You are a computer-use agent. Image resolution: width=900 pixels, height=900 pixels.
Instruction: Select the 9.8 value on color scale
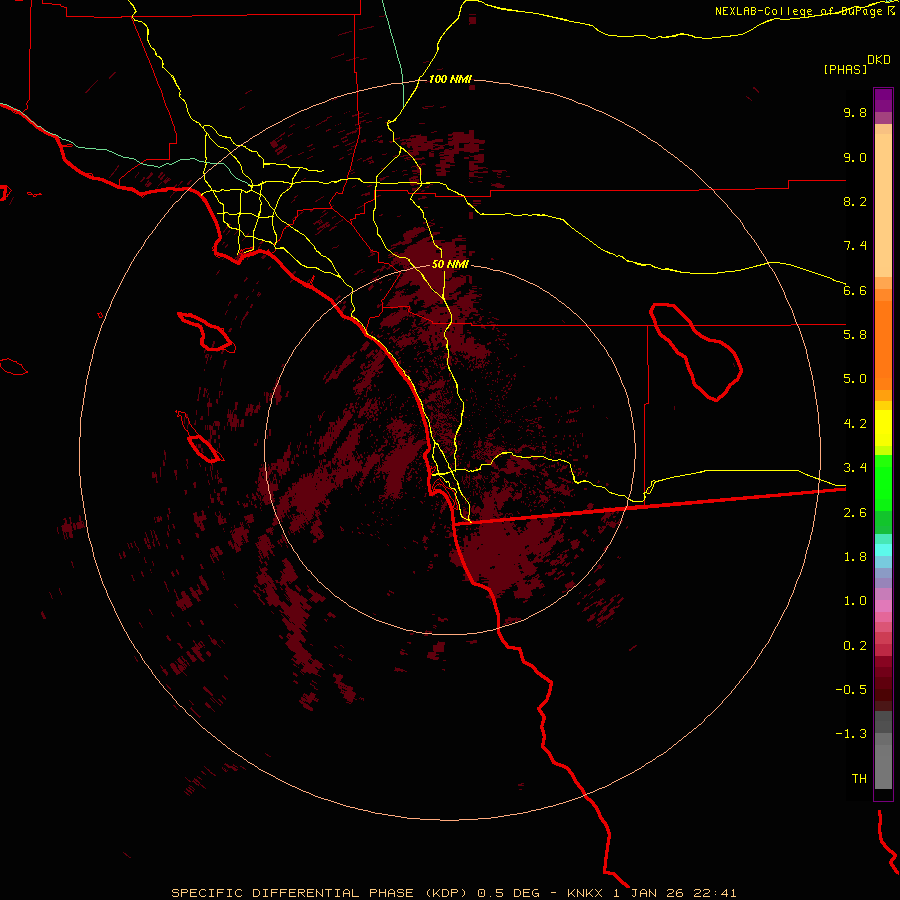855,112
